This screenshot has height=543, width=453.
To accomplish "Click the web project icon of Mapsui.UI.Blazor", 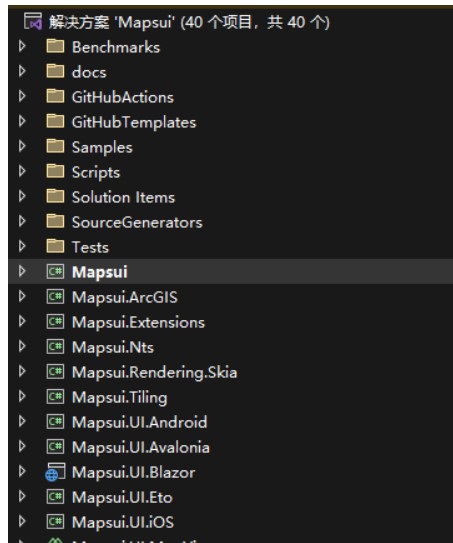I will 55,472.
